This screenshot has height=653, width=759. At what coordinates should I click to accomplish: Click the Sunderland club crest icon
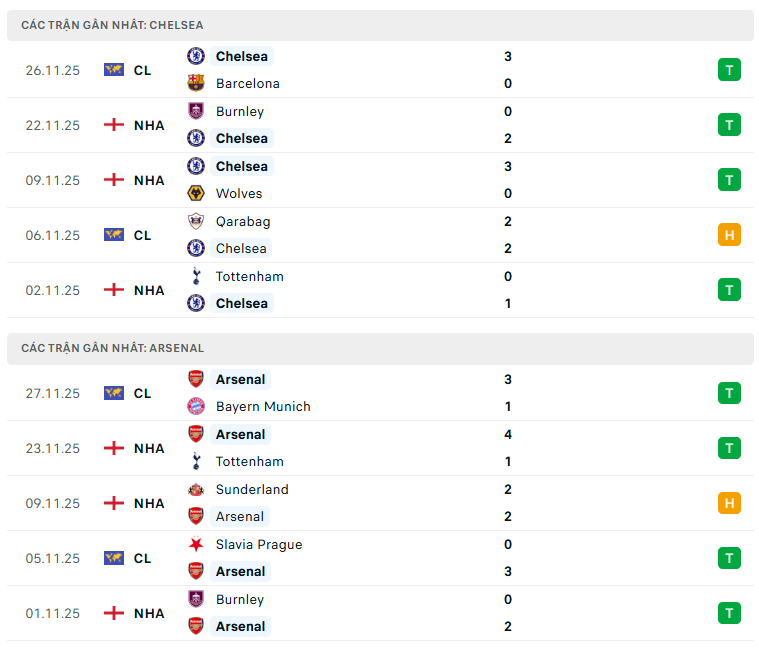(196, 490)
